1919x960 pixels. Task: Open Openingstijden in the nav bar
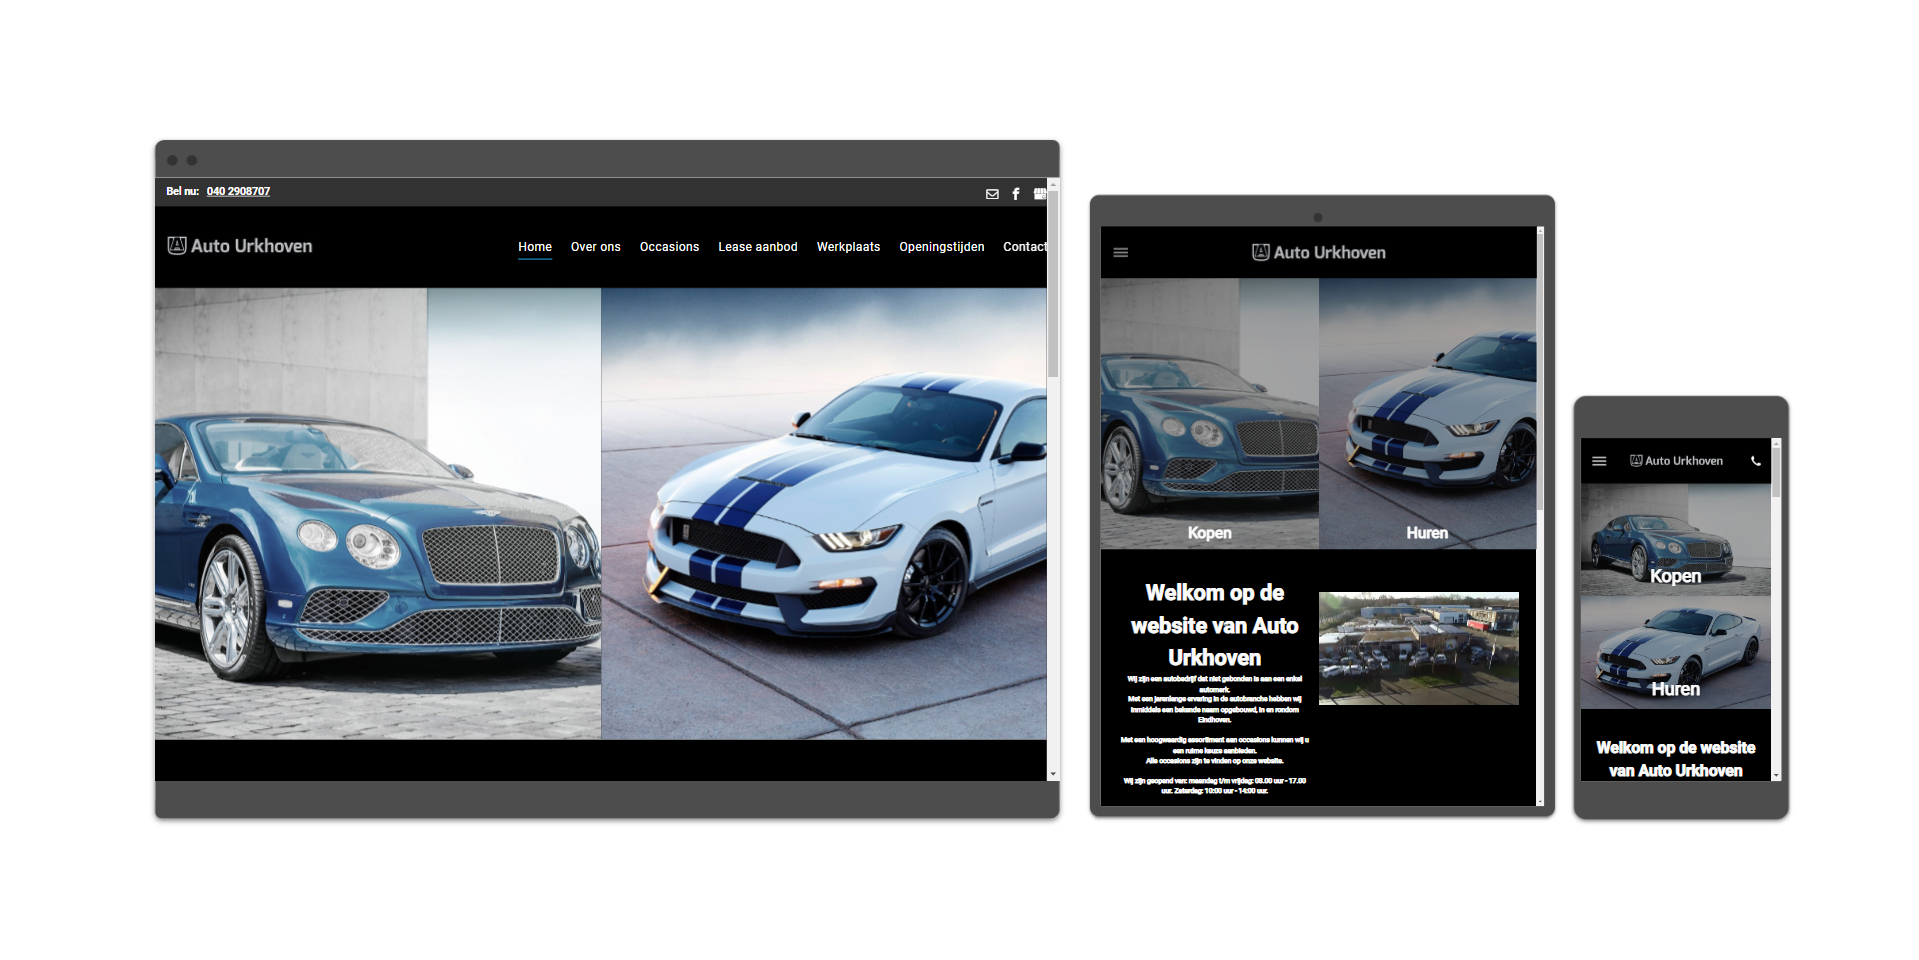coord(941,247)
